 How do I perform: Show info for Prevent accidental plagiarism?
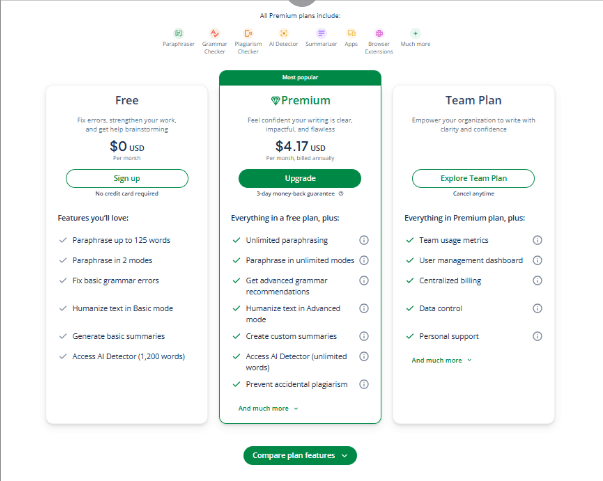click(364, 384)
